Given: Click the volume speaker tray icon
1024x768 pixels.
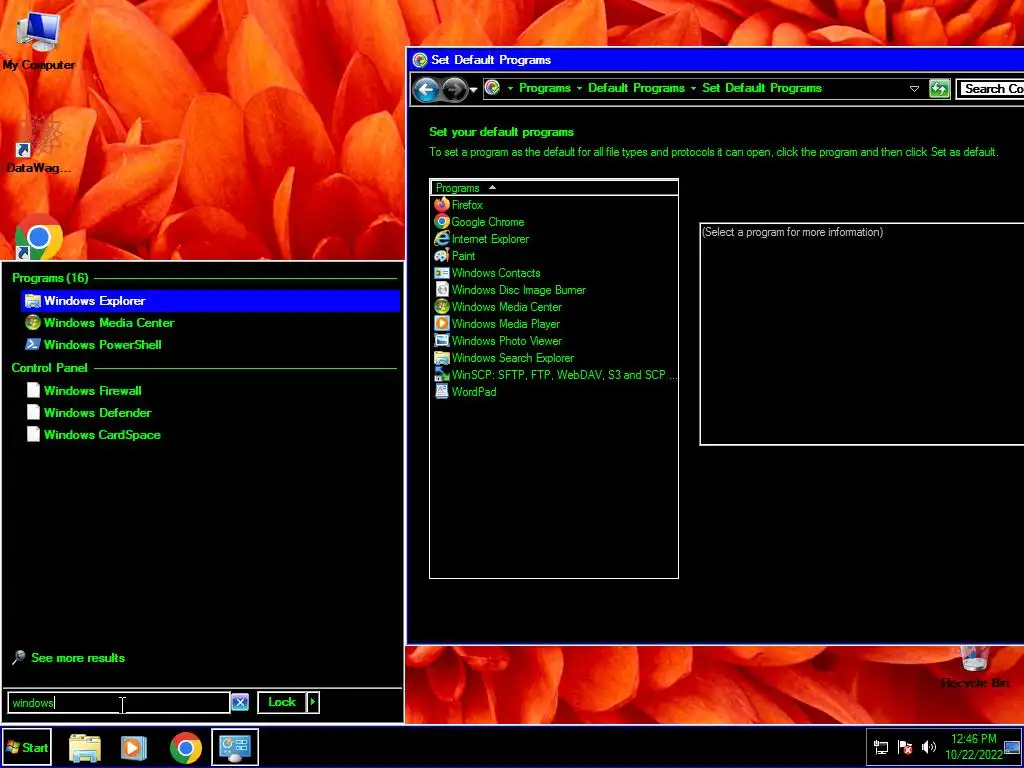Looking at the screenshot, I should pos(928,747).
